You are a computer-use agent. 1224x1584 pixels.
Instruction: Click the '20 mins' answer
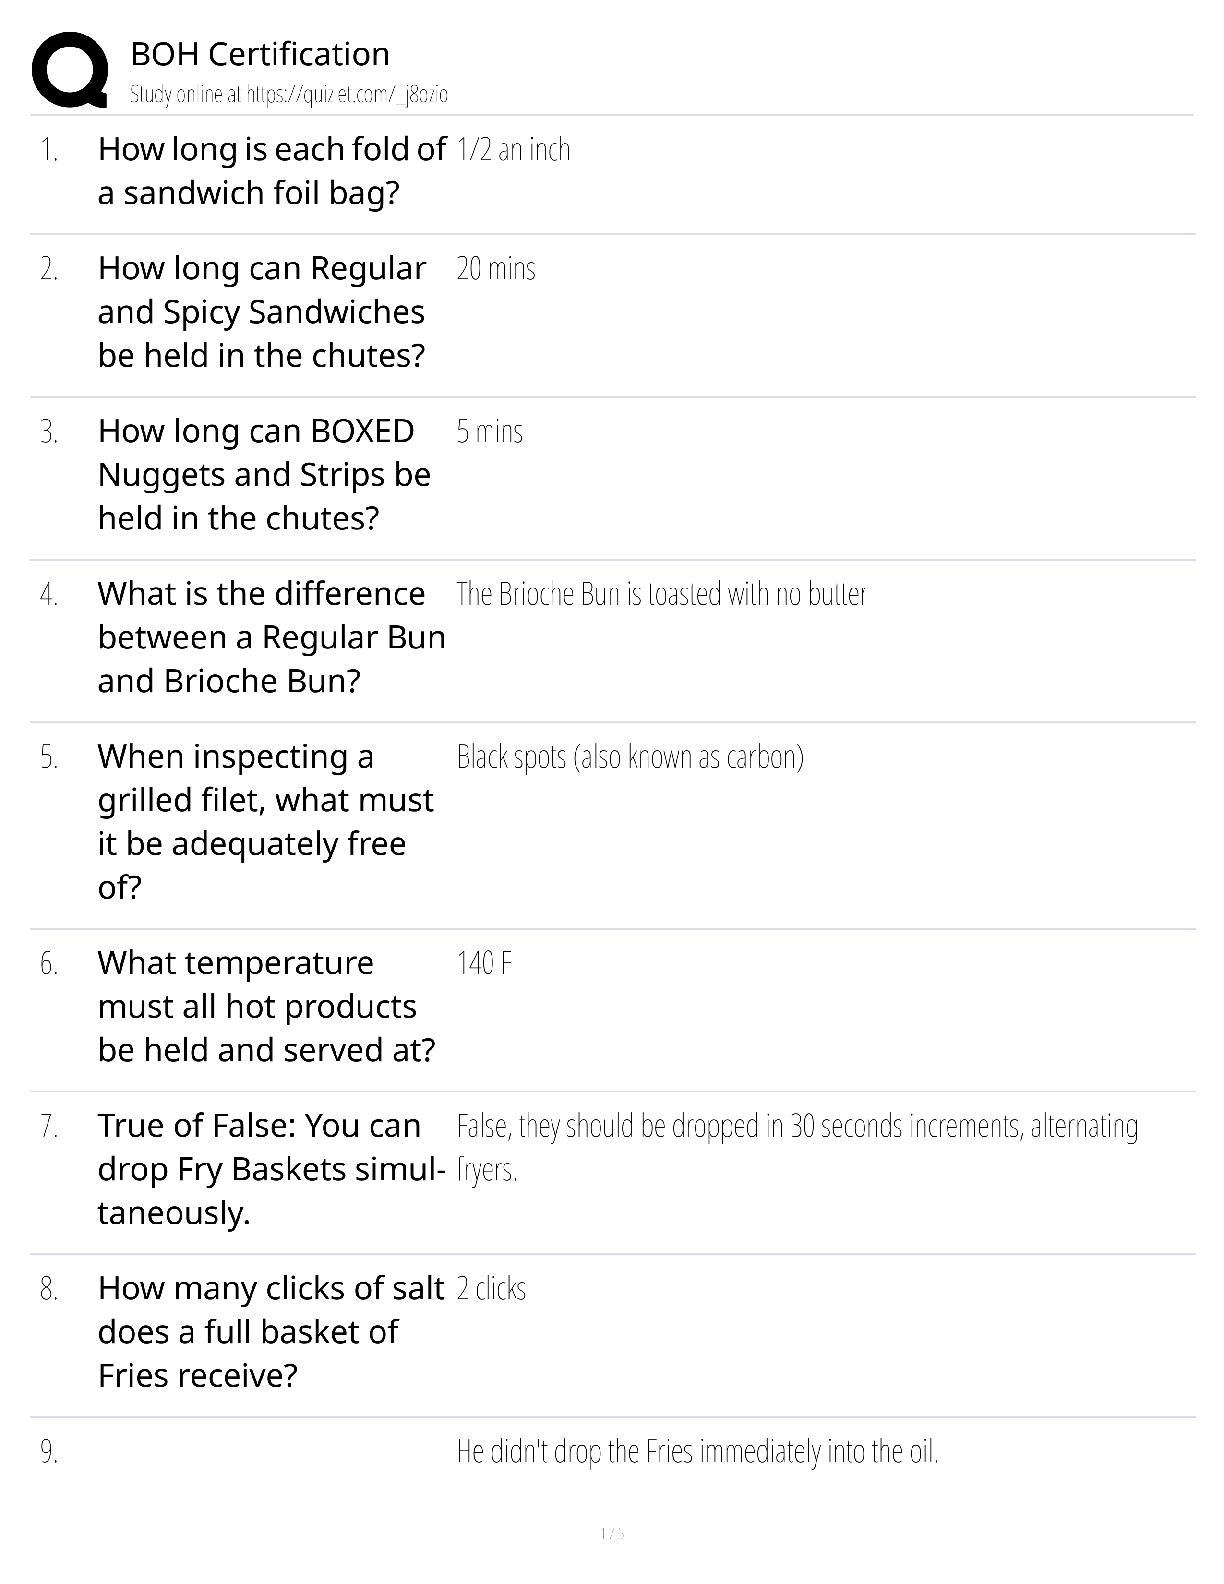[496, 269]
